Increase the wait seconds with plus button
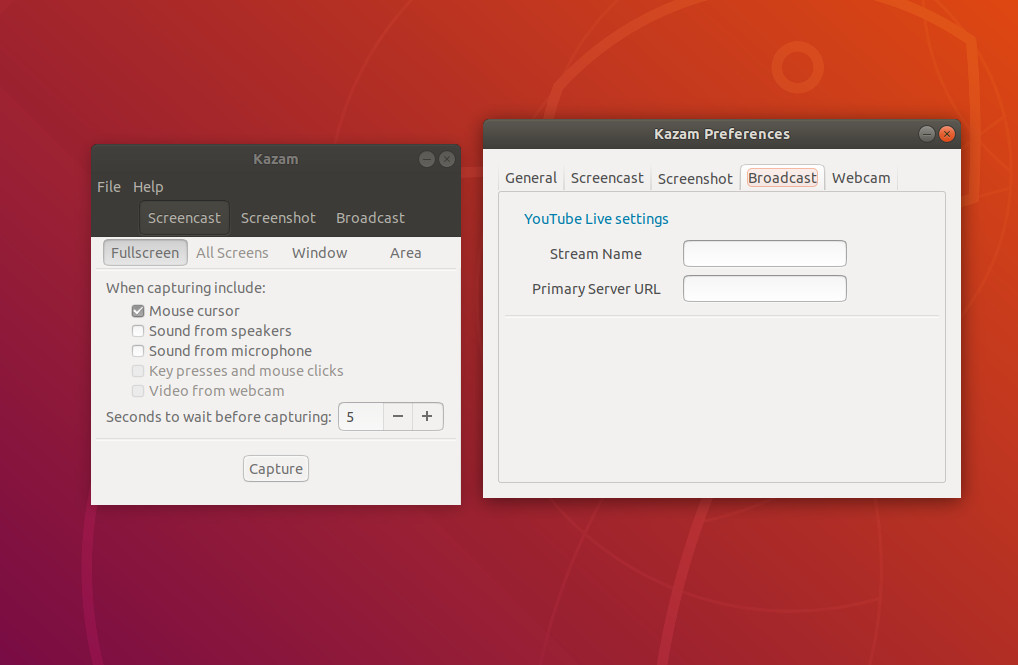This screenshot has width=1018, height=665. pos(427,417)
